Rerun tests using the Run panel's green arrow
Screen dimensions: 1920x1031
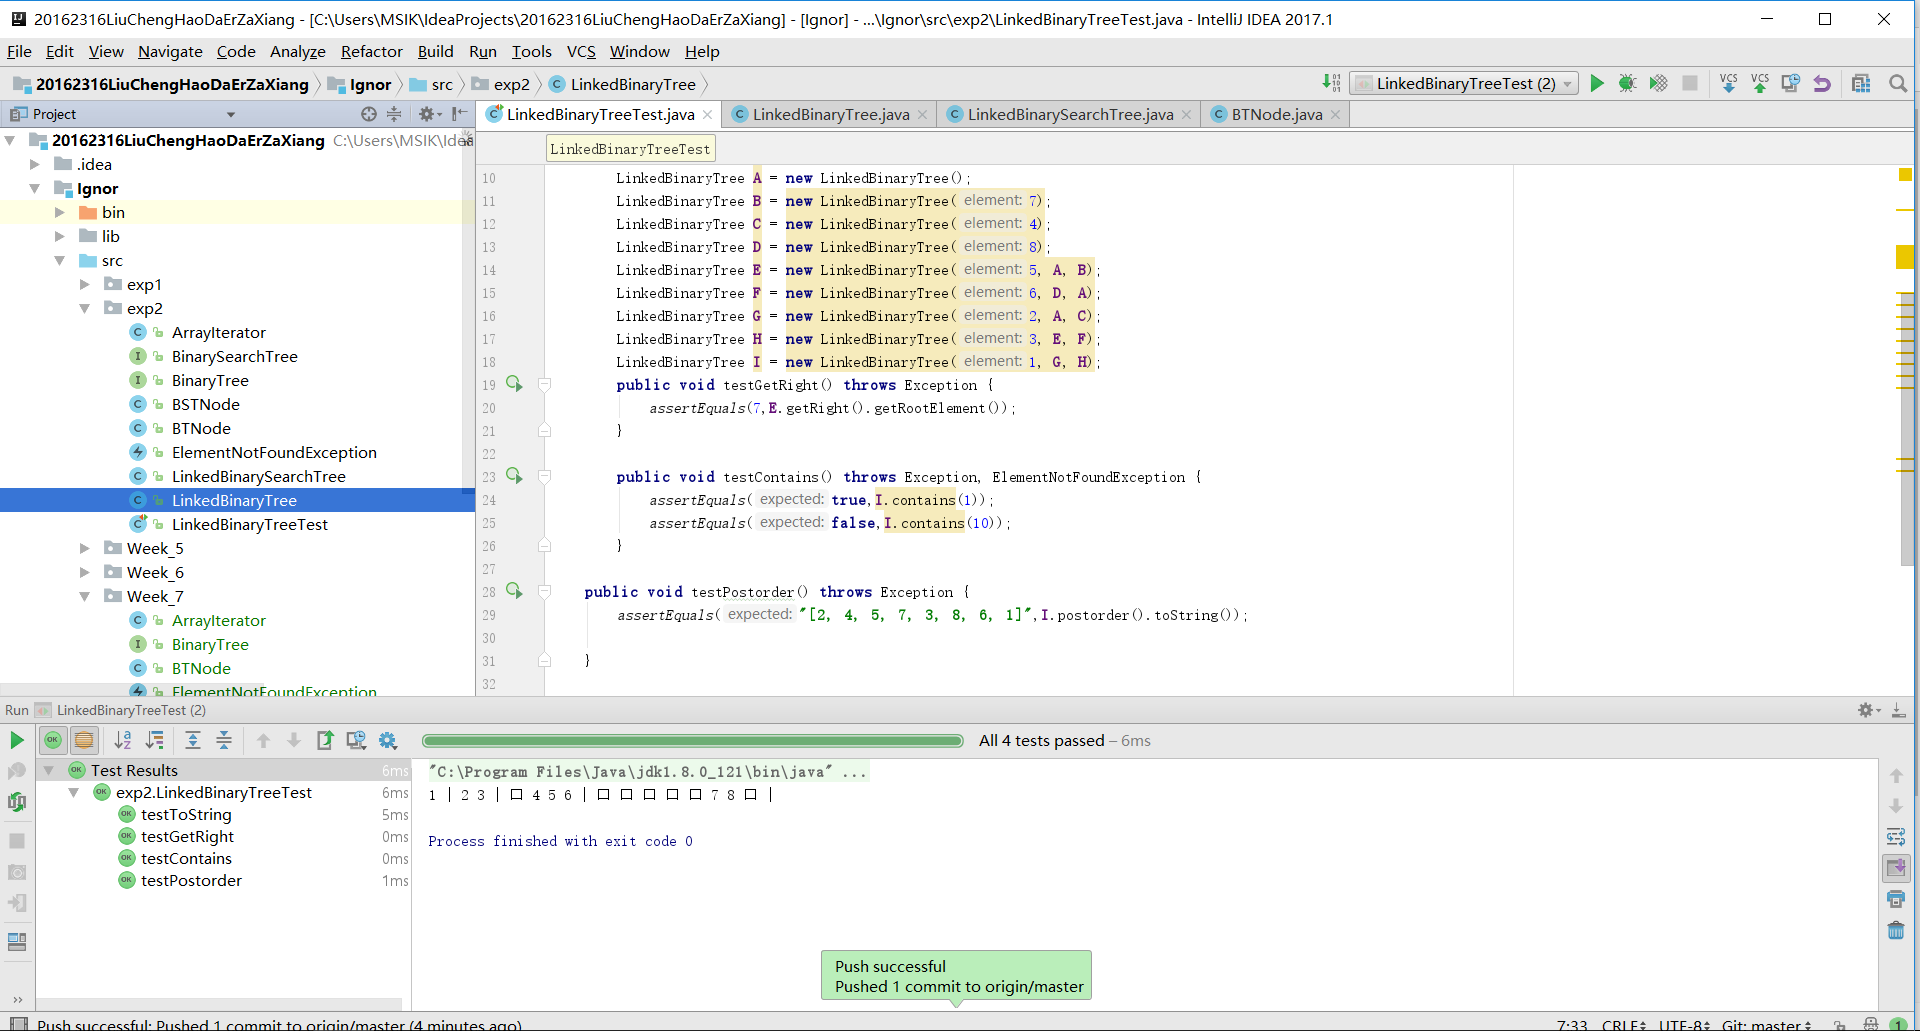coord(17,740)
